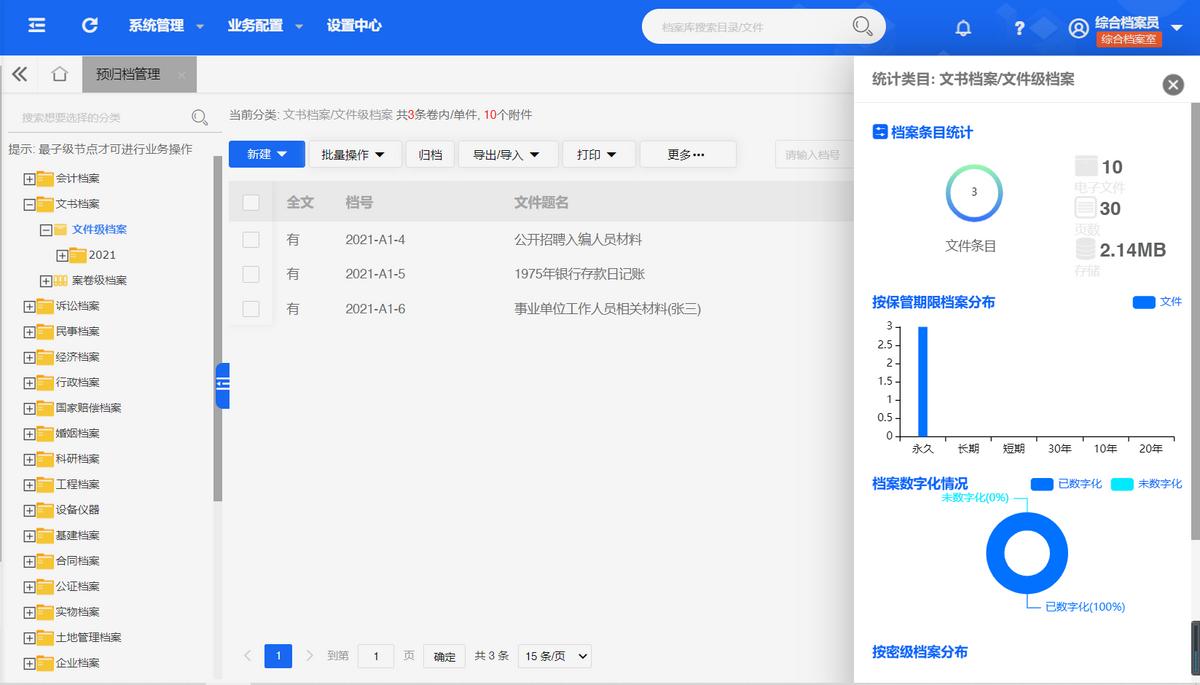Viewport: 1200px width, 685px height.
Task: Open the 新建 dropdown menu
Action: click(x=266, y=154)
